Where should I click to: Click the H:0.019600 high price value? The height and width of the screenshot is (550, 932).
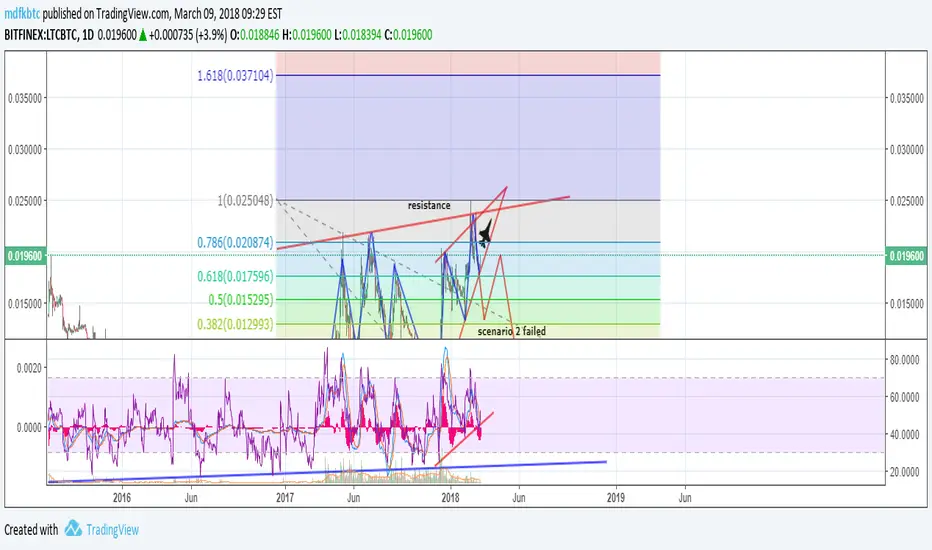click(x=307, y=35)
